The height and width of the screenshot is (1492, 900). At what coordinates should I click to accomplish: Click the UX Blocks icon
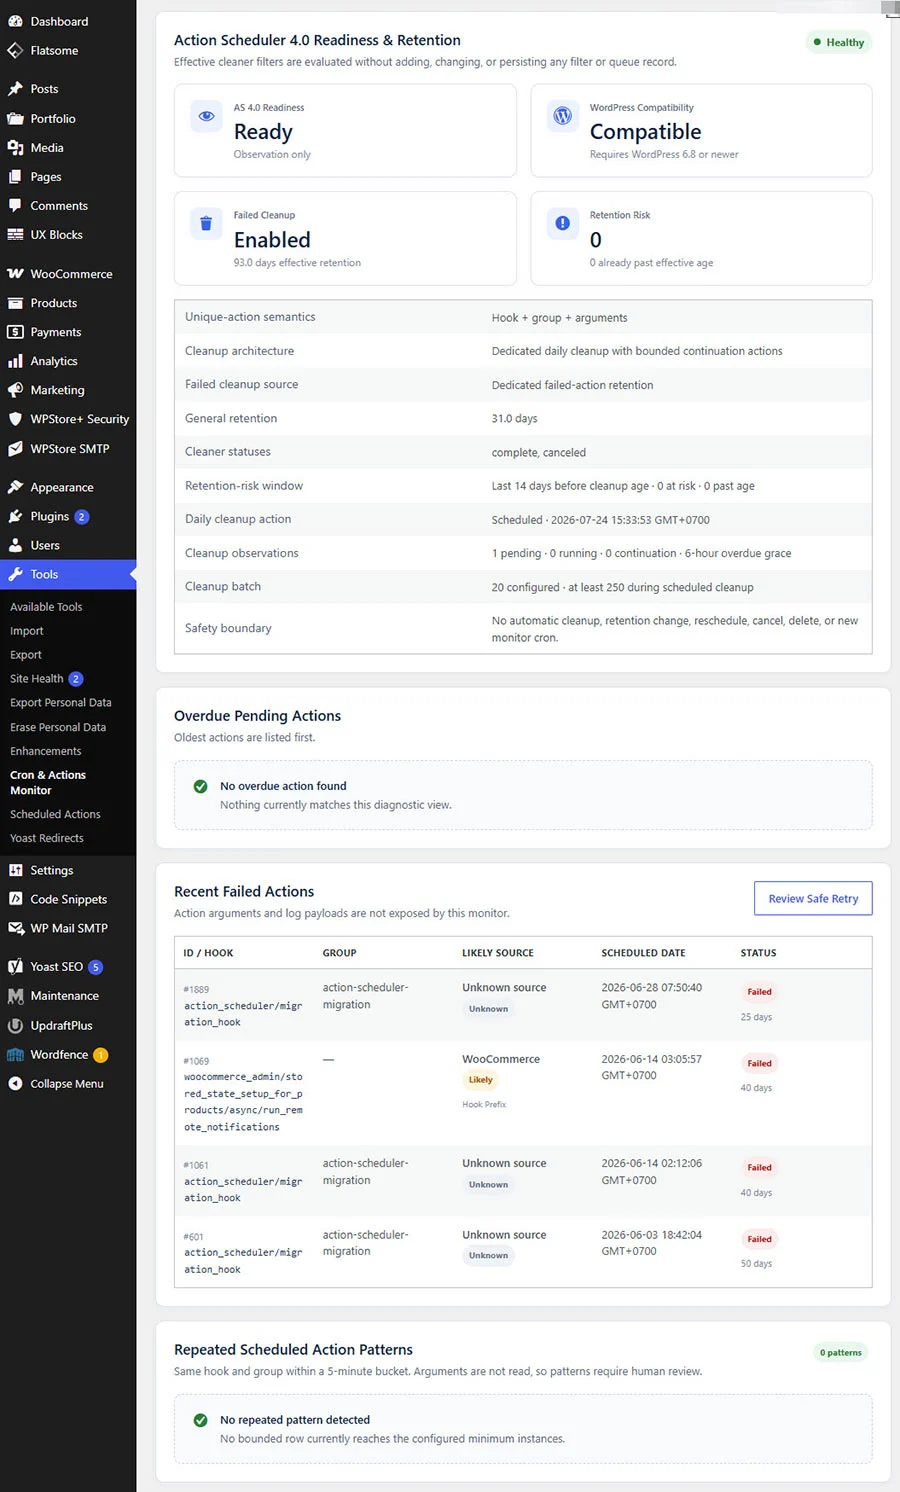pos(15,234)
